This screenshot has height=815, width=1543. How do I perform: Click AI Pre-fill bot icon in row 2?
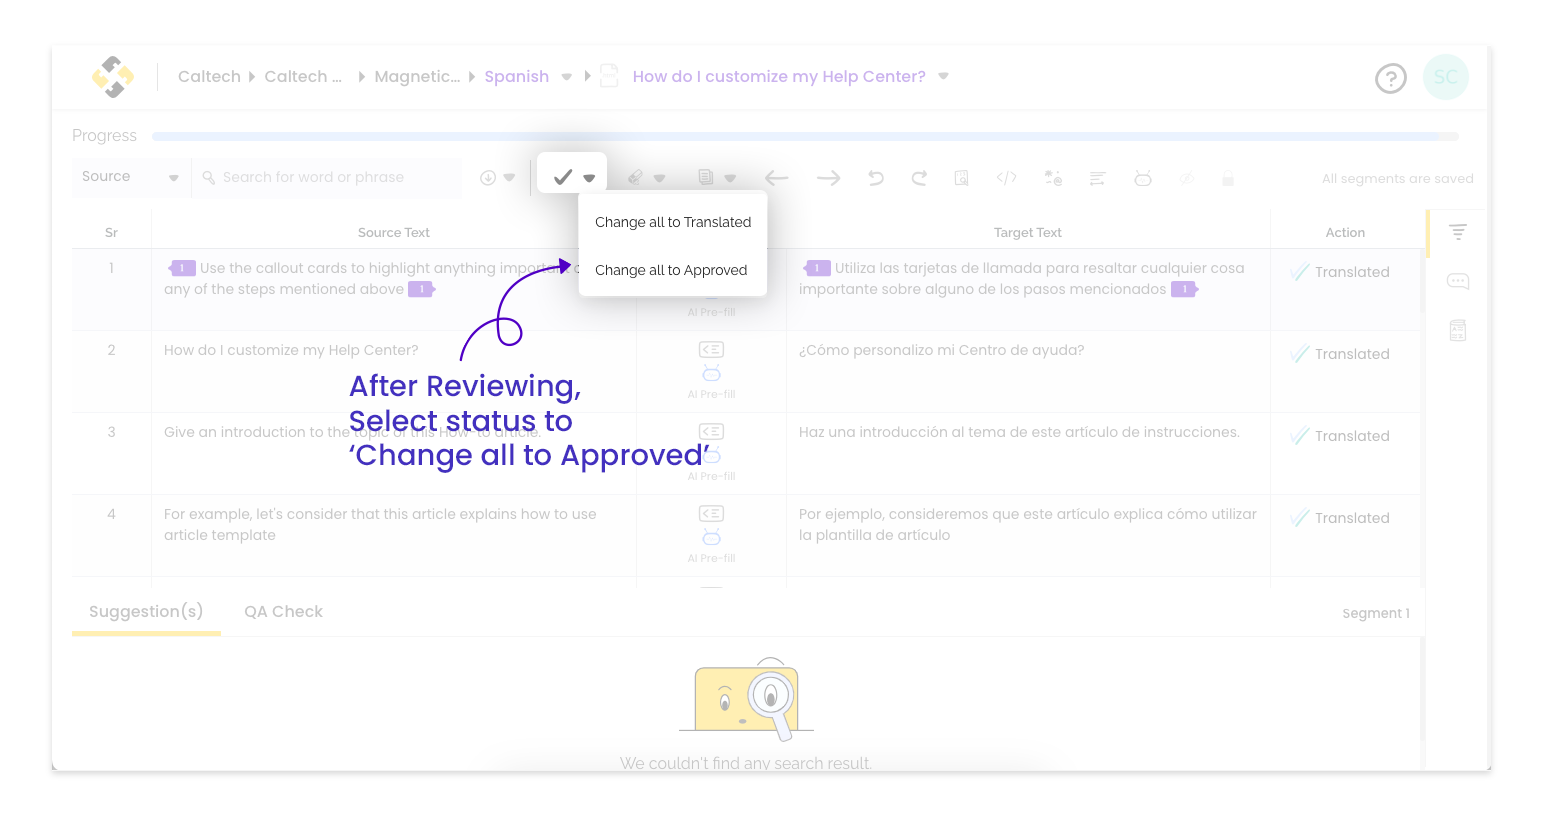click(711, 374)
